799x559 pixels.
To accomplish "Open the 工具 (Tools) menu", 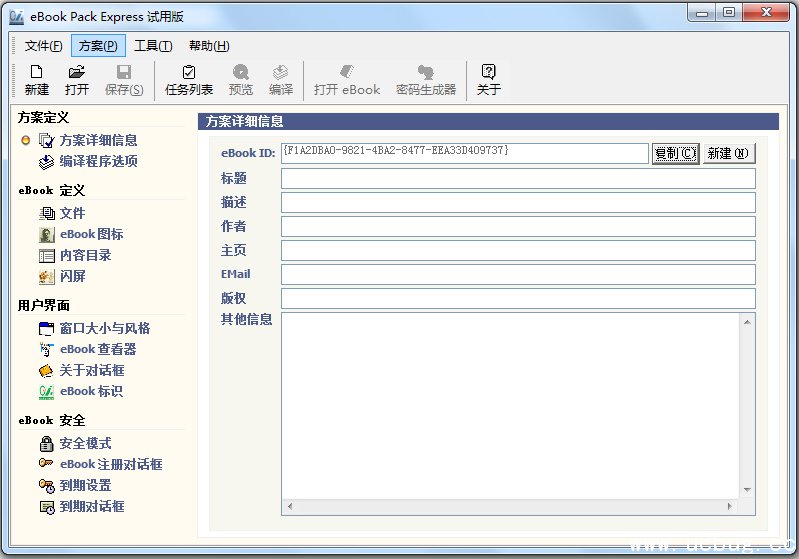I will [x=153, y=46].
